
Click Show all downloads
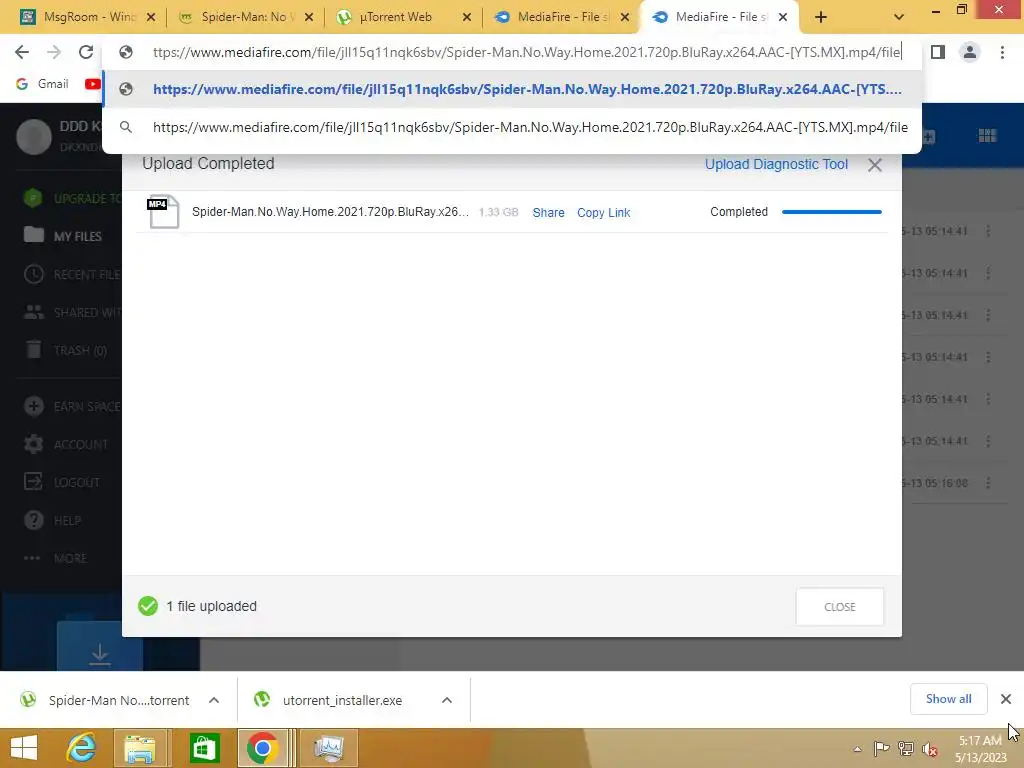pyautogui.click(x=948, y=699)
